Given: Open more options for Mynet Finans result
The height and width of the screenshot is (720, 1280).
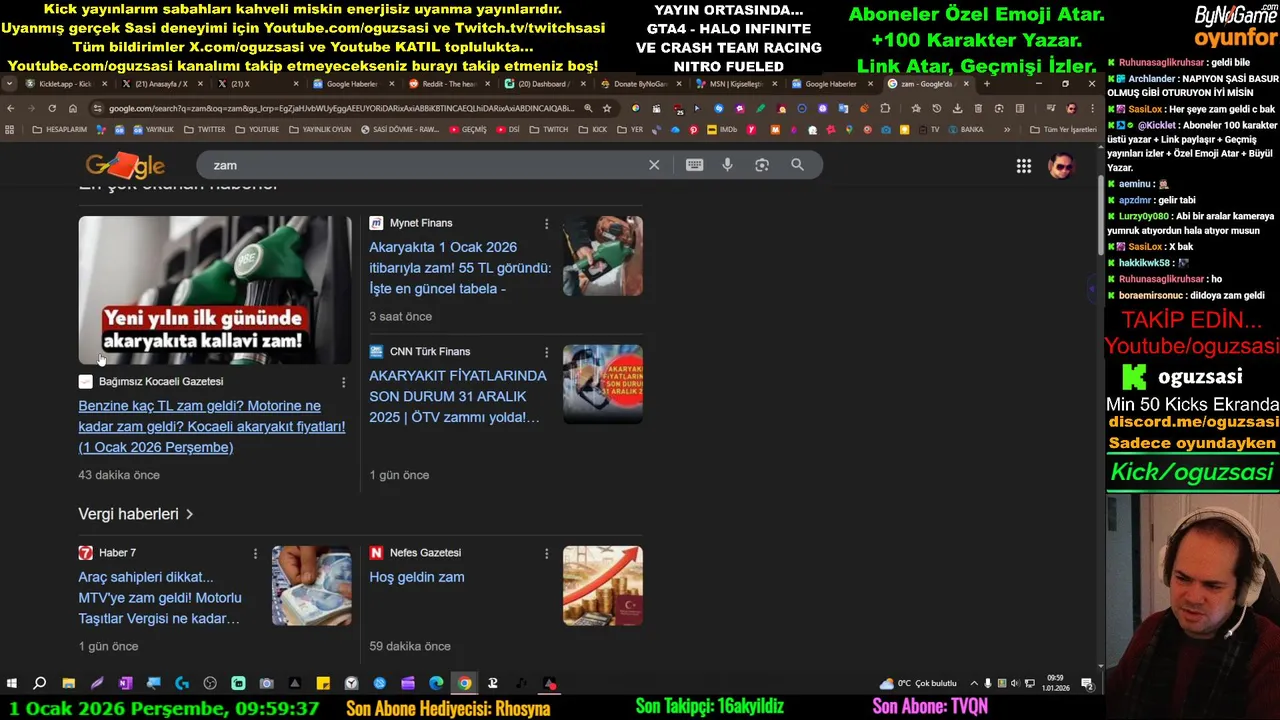Looking at the screenshot, I should [x=546, y=223].
